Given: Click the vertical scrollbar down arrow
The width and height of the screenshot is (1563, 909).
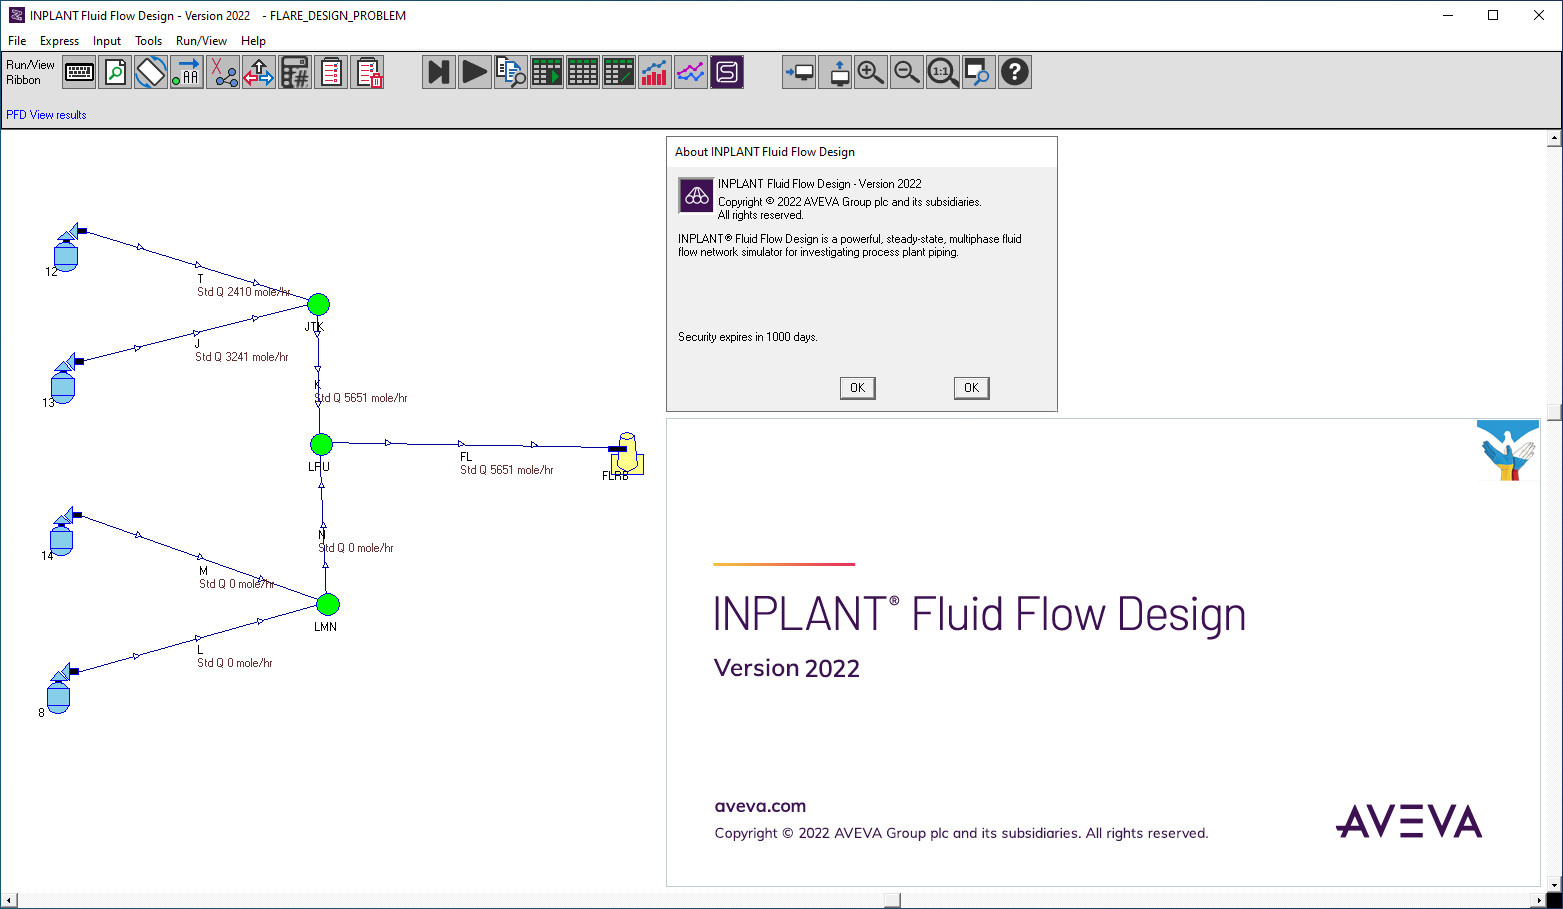Looking at the screenshot, I should pos(1554,885).
